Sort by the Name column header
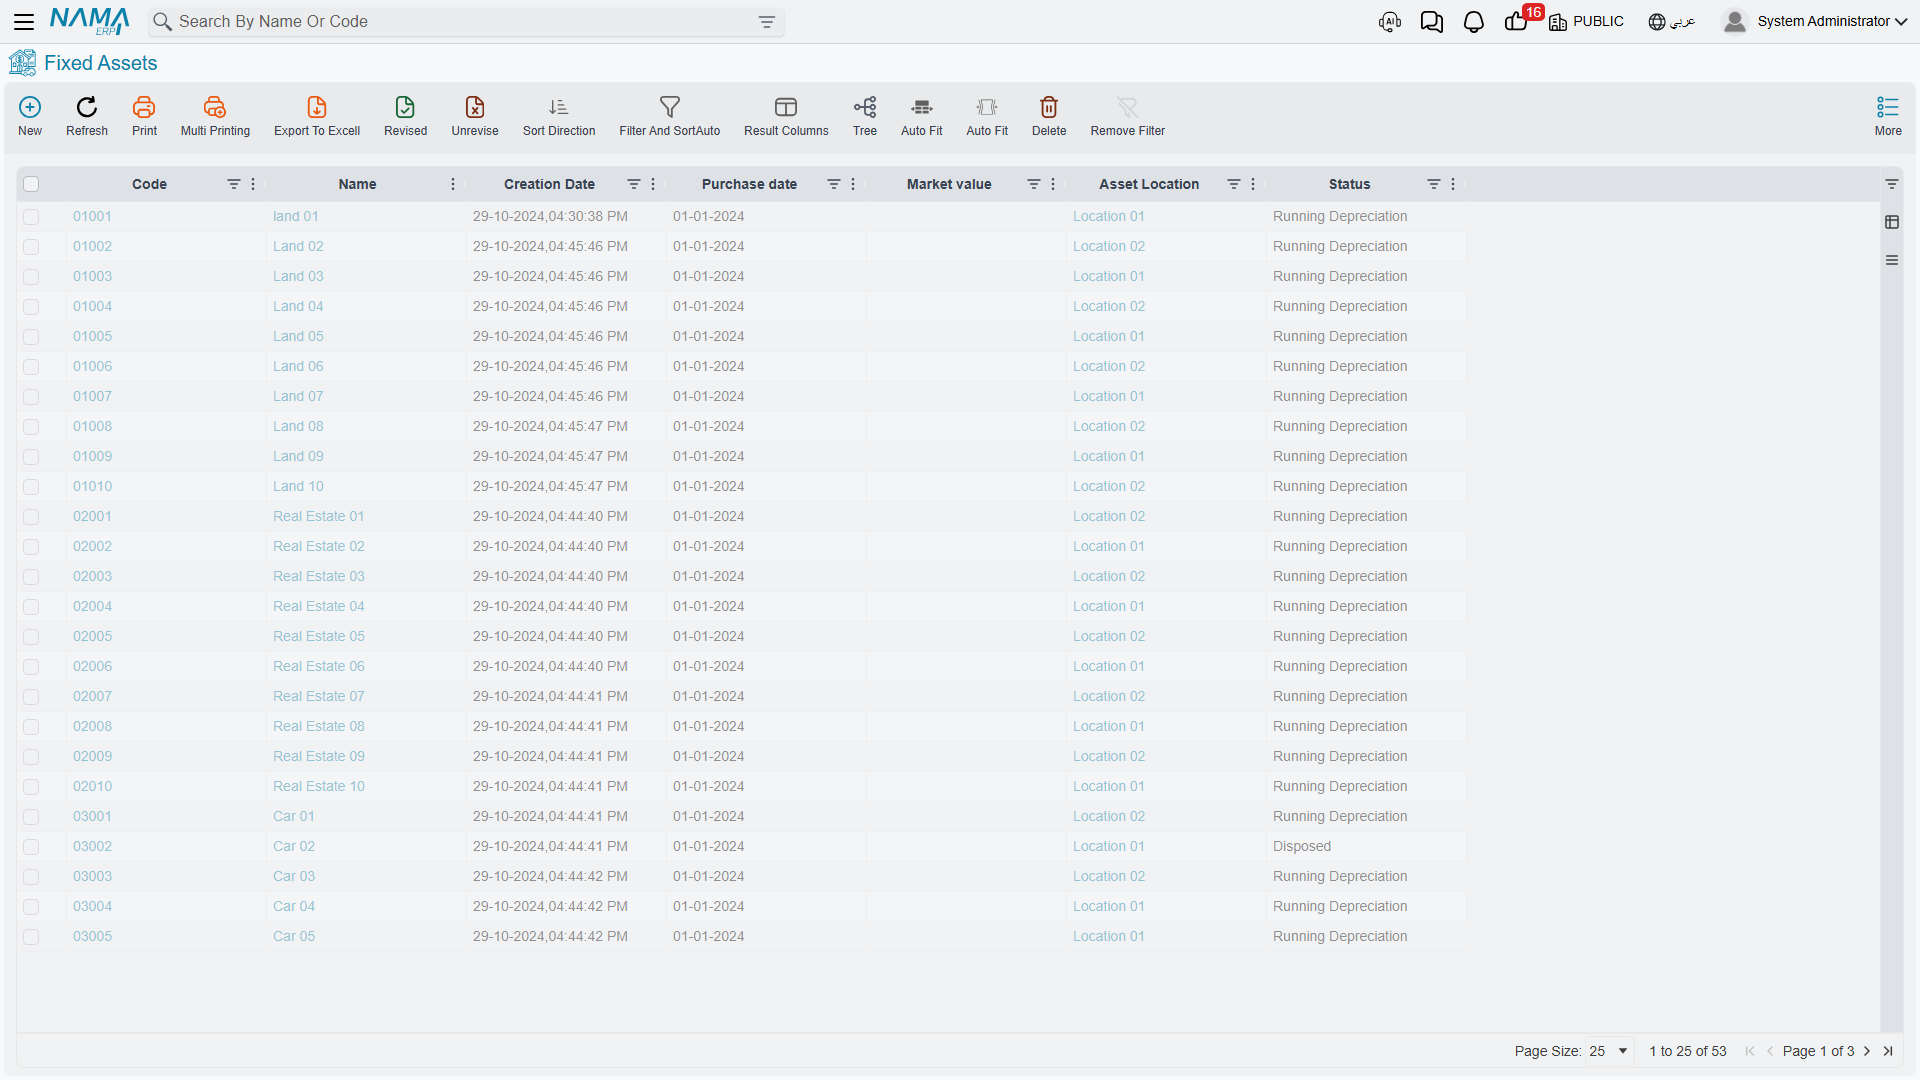This screenshot has width=1920, height=1080. click(x=357, y=184)
